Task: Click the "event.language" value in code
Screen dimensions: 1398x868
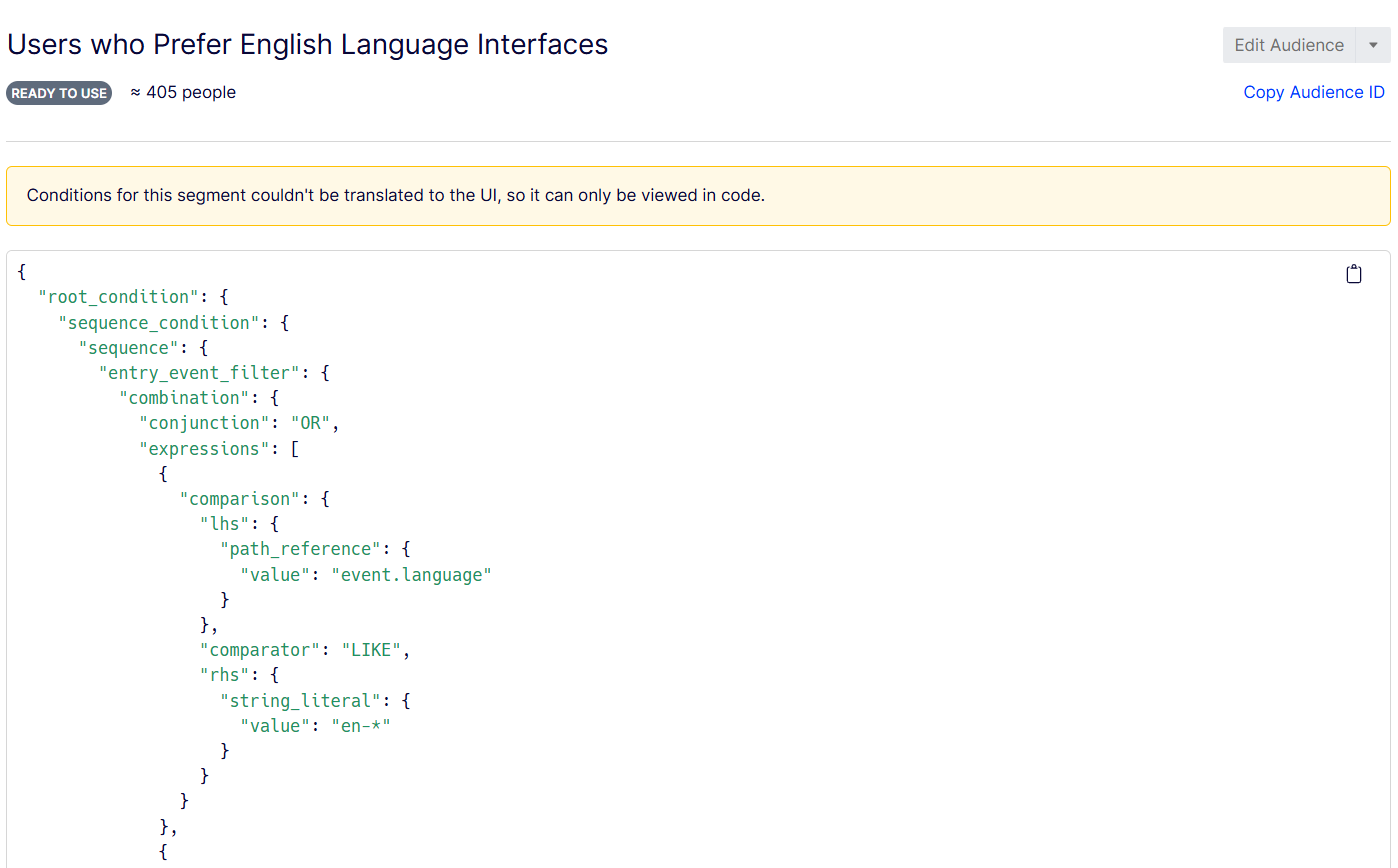Action: (x=411, y=575)
